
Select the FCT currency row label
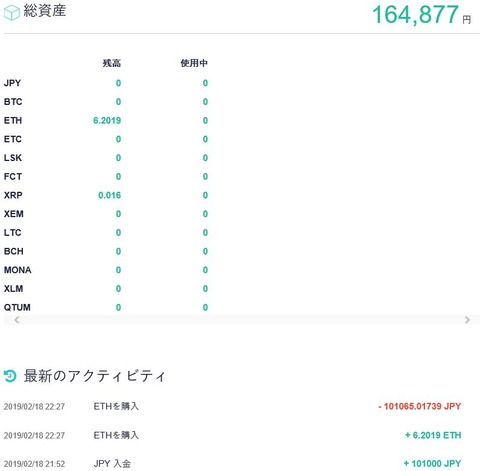[x=13, y=176]
